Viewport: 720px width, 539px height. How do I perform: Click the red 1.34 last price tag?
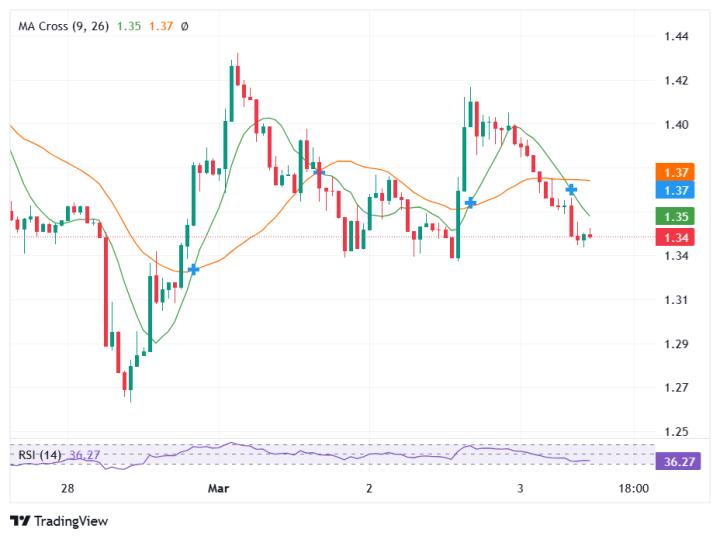click(x=675, y=237)
